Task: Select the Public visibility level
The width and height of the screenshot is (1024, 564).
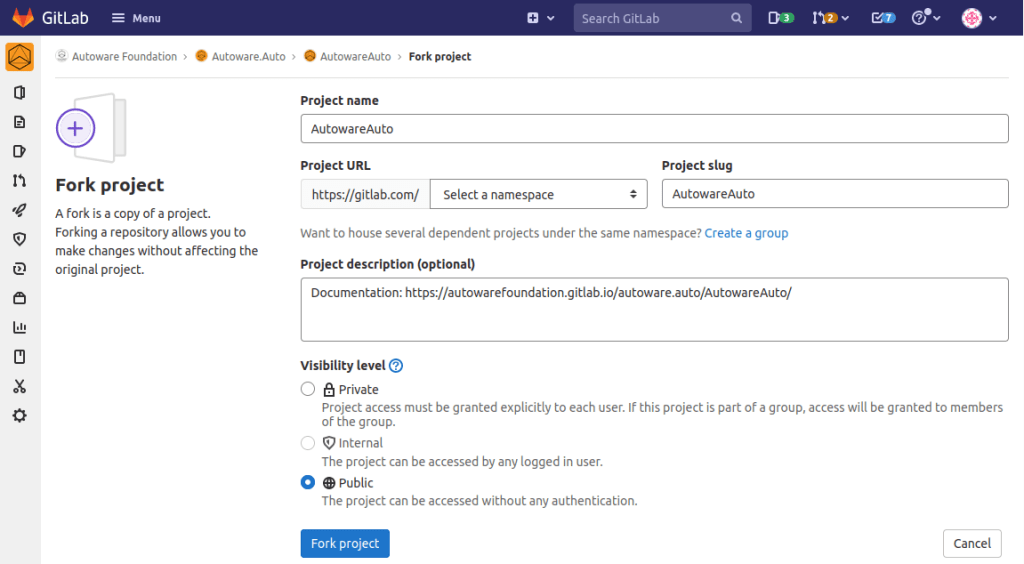Action: 308,483
